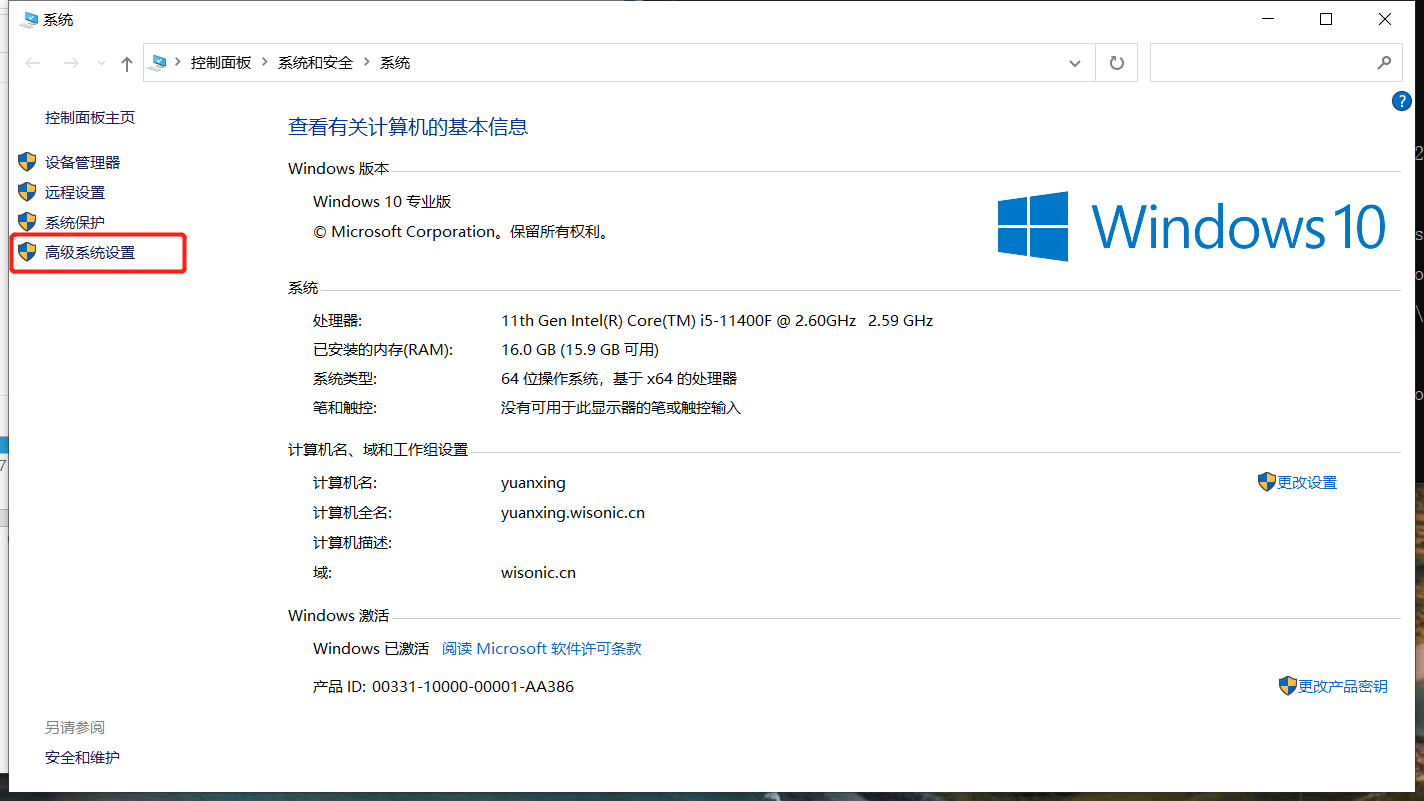Viewport: 1424px width, 801px height.
Task: Click 更改设置 link
Action: tap(1307, 482)
